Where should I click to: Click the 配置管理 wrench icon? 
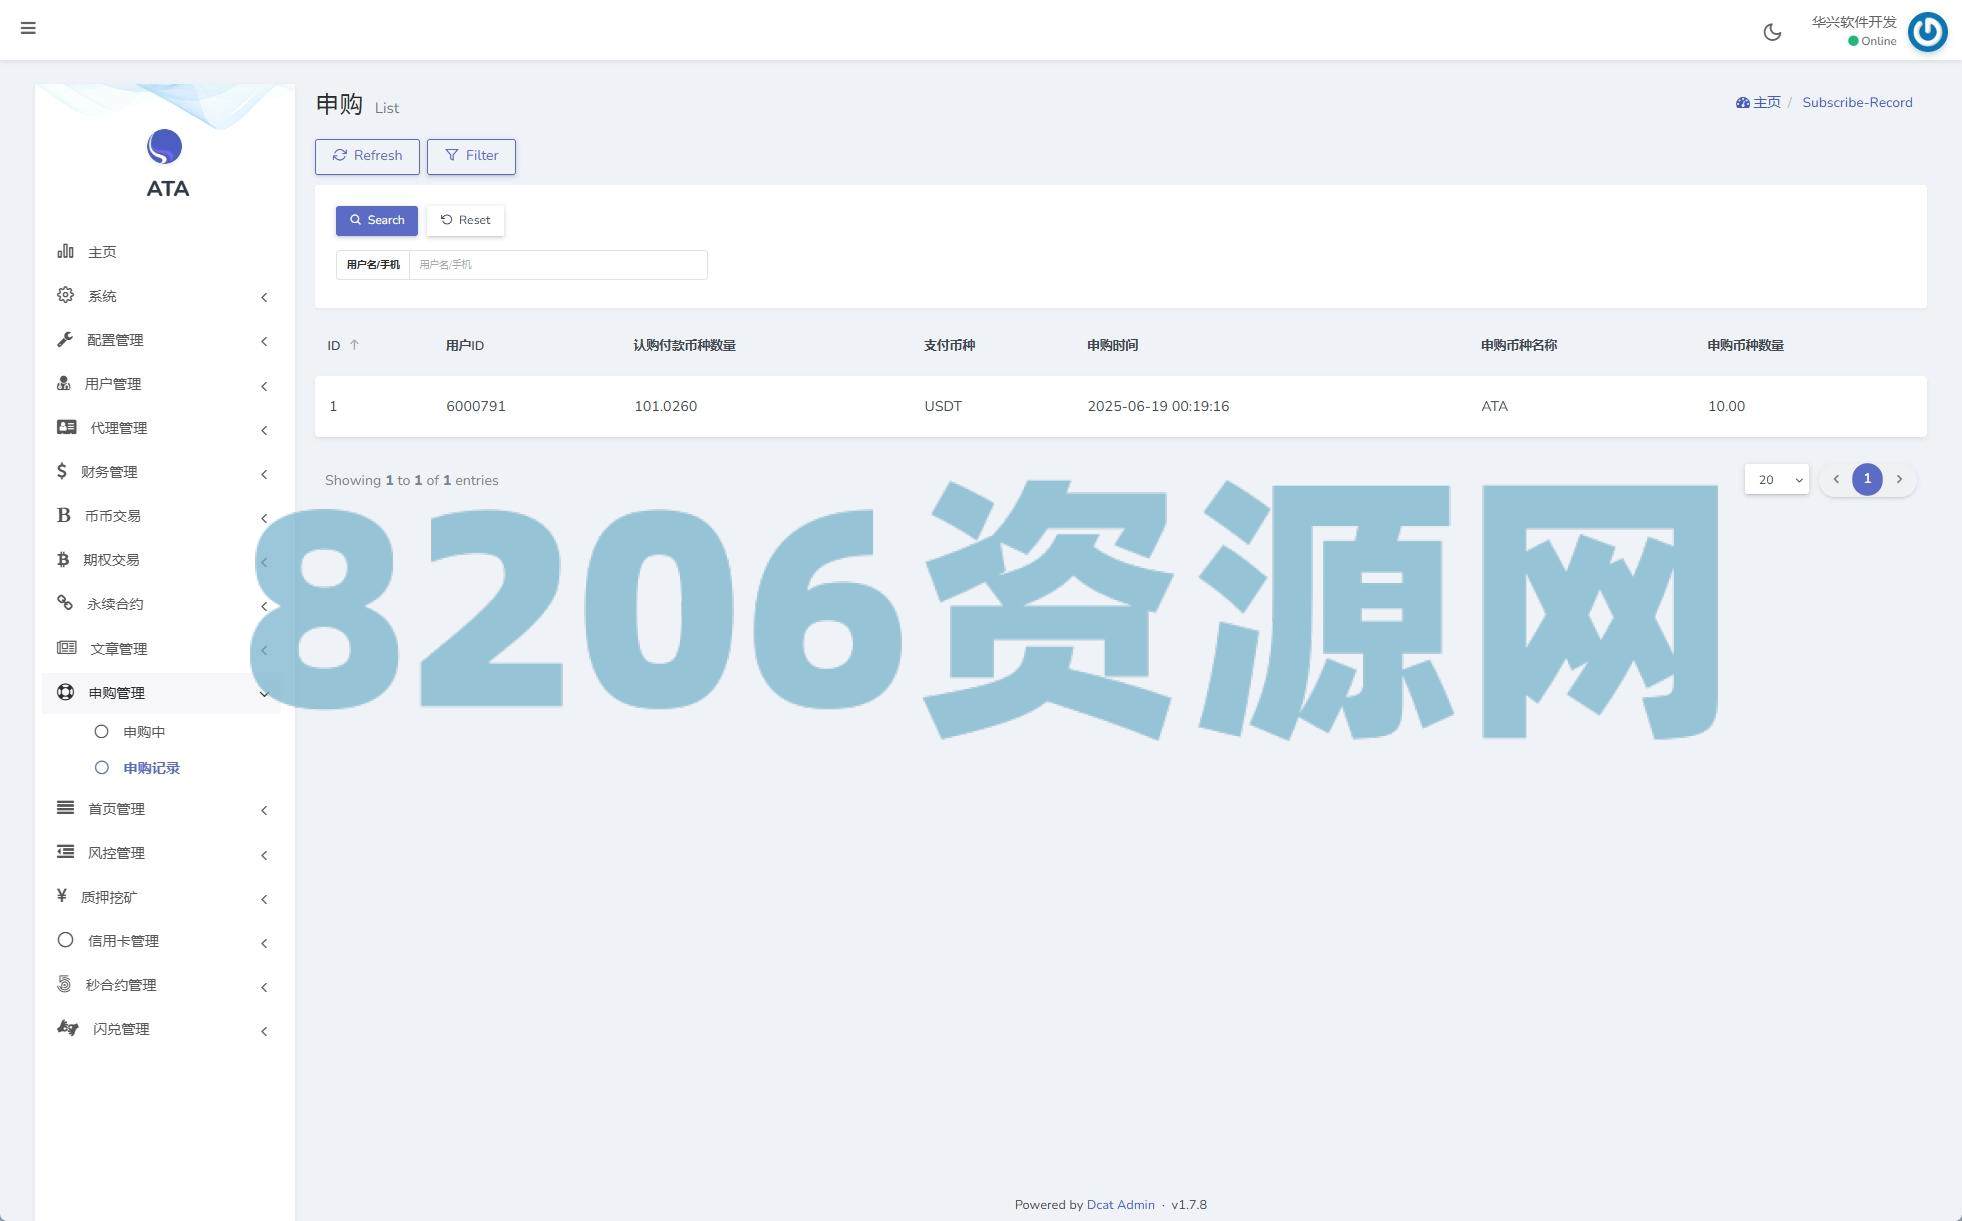click(65, 339)
